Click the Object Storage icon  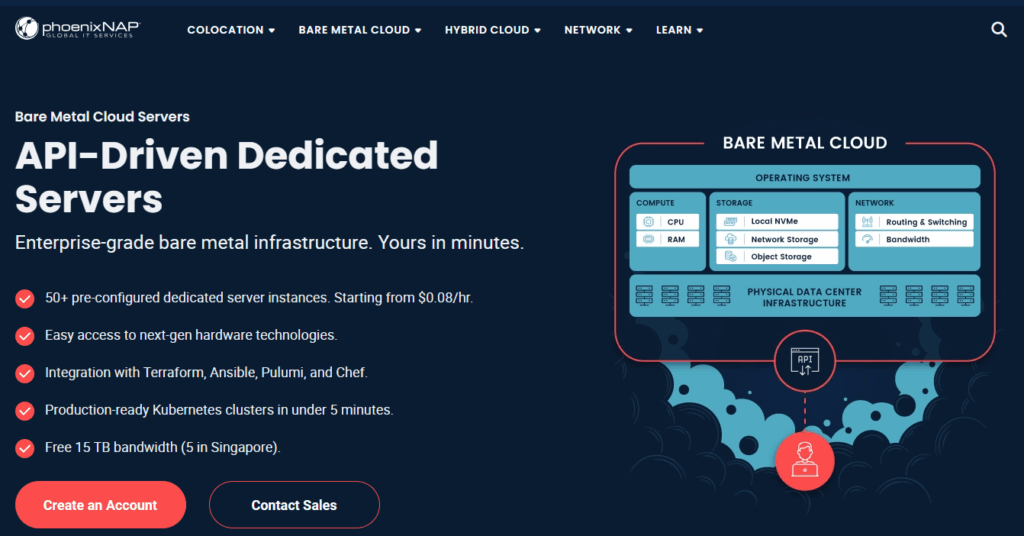coord(730,257)
